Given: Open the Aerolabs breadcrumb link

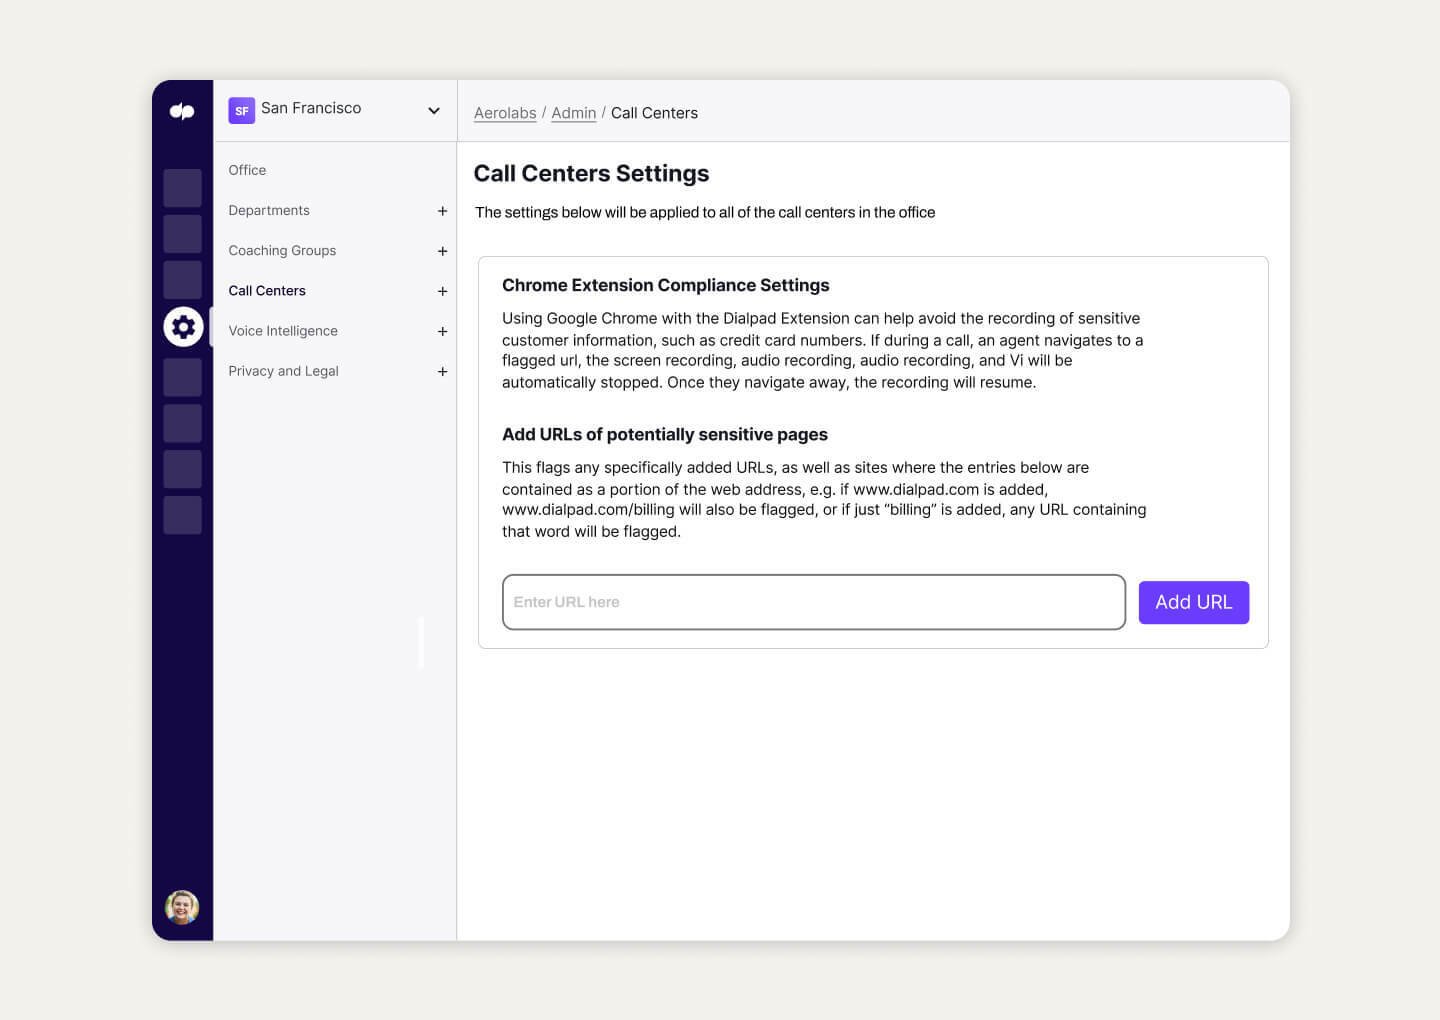Looking at the screenshot, I should click(505, 113).
